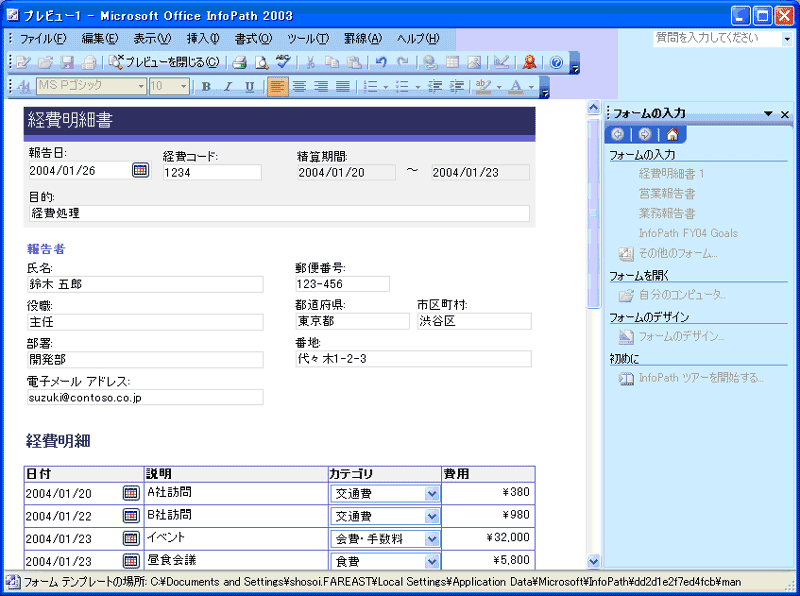Expand category dropdown showing 食費
800x596 pixels.
coord(431,562)
